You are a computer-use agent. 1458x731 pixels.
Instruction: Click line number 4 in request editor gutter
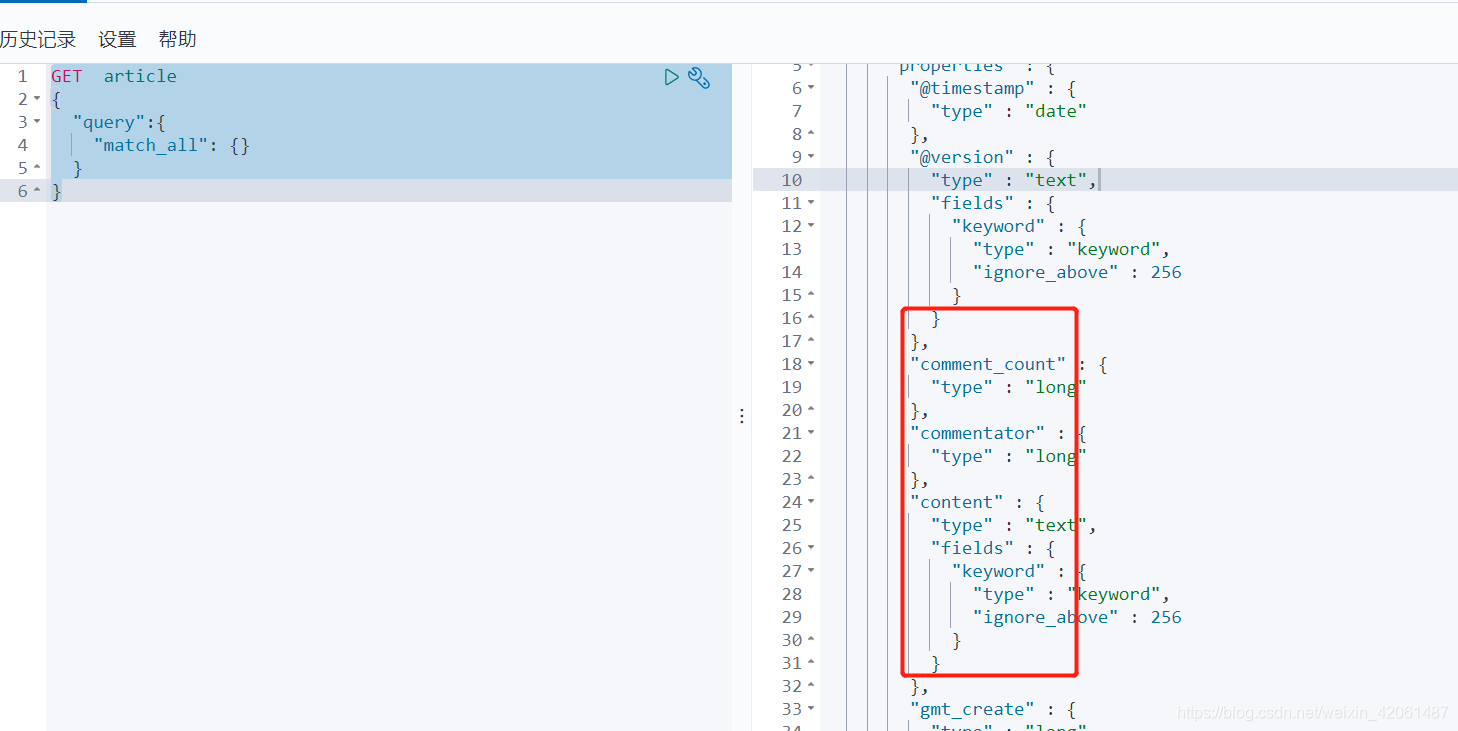coord(22,145)
